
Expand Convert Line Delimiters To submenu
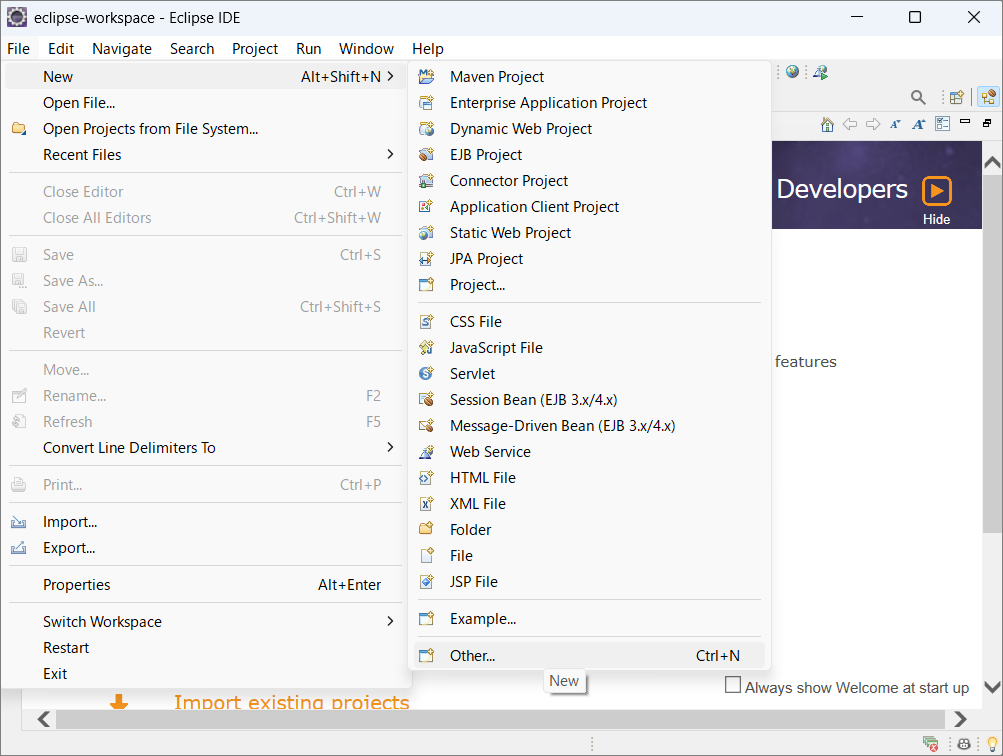pos(390,448)
